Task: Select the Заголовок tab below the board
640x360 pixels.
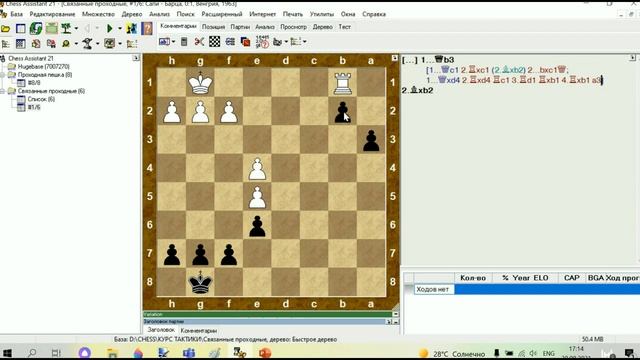Action: (161, 330)
